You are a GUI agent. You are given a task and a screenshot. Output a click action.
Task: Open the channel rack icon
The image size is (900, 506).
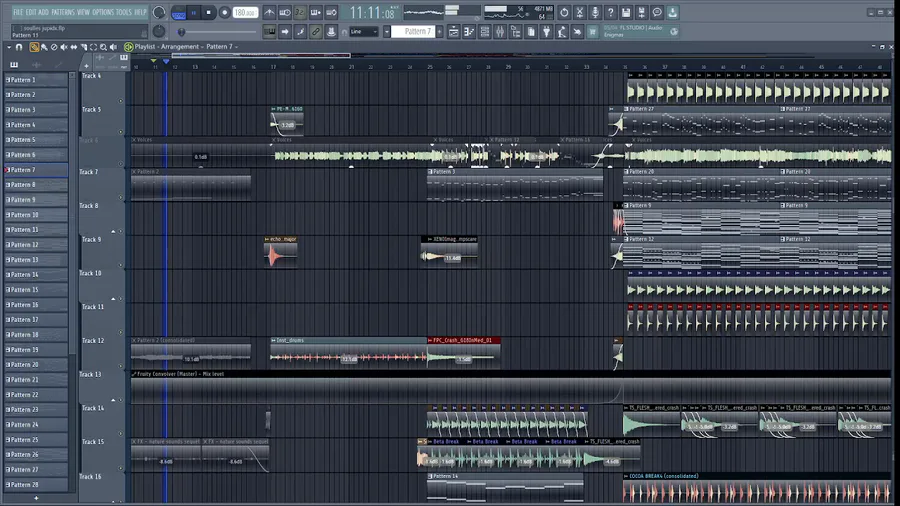coord(484,32)
